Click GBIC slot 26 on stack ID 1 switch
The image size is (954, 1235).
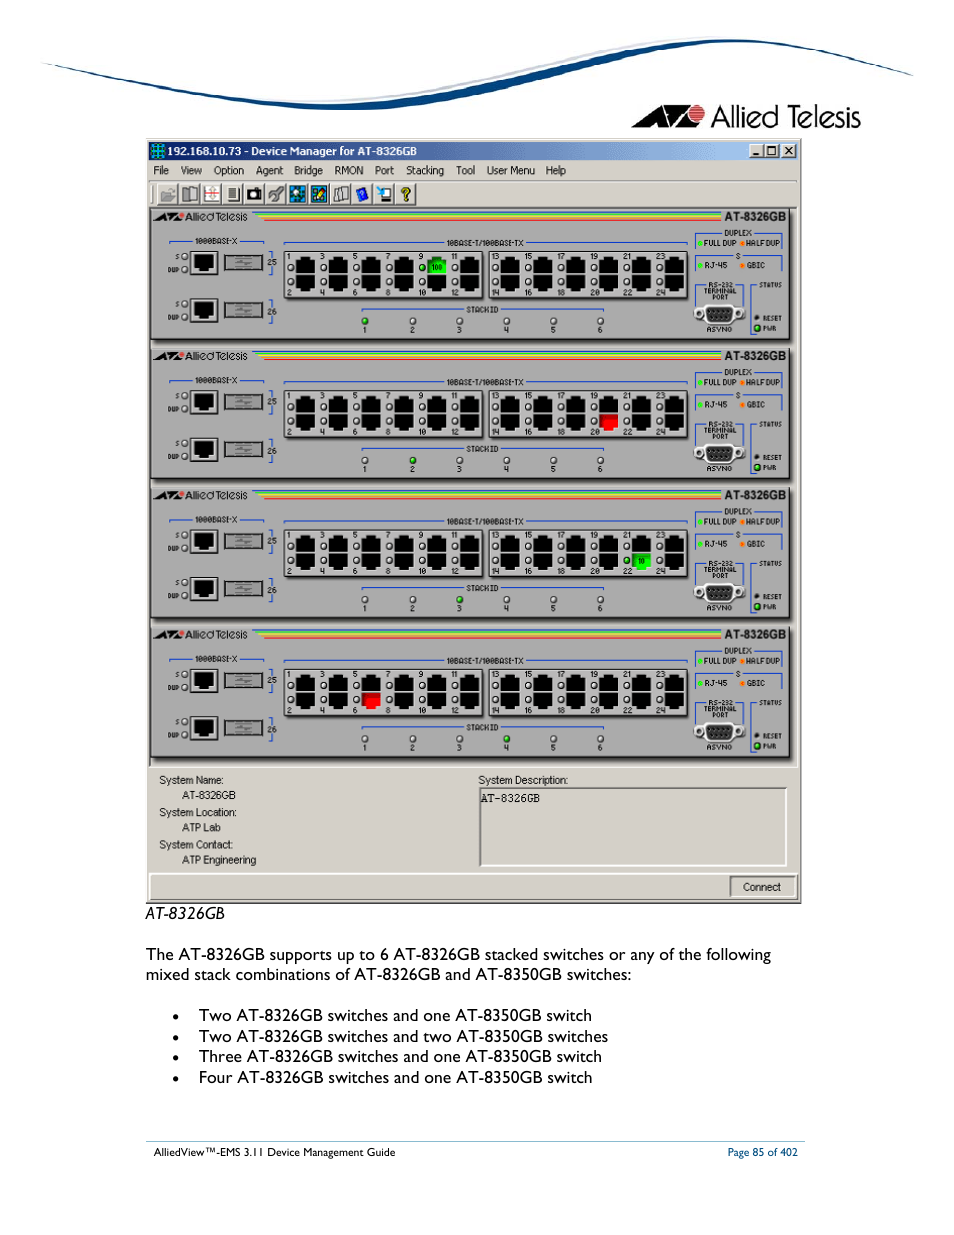(x=243, y=310)
